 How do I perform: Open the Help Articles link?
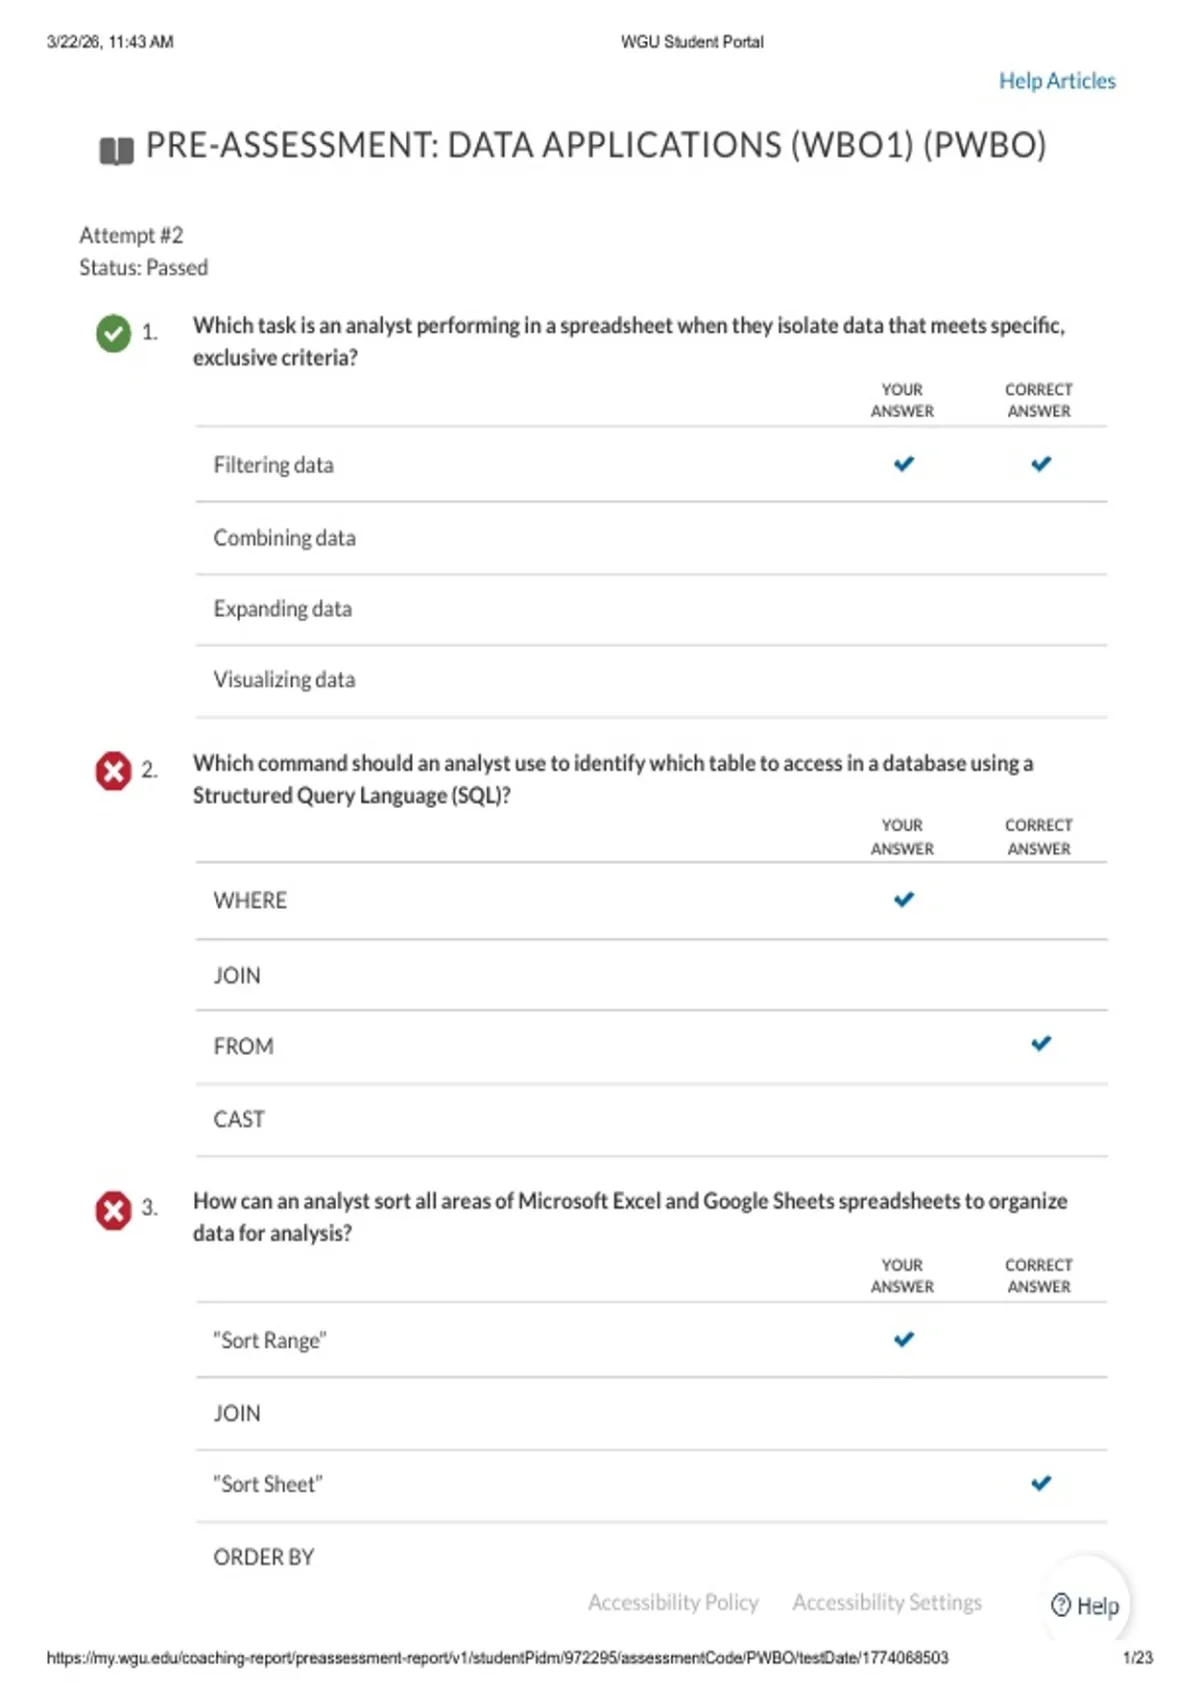pos(1057,81)
